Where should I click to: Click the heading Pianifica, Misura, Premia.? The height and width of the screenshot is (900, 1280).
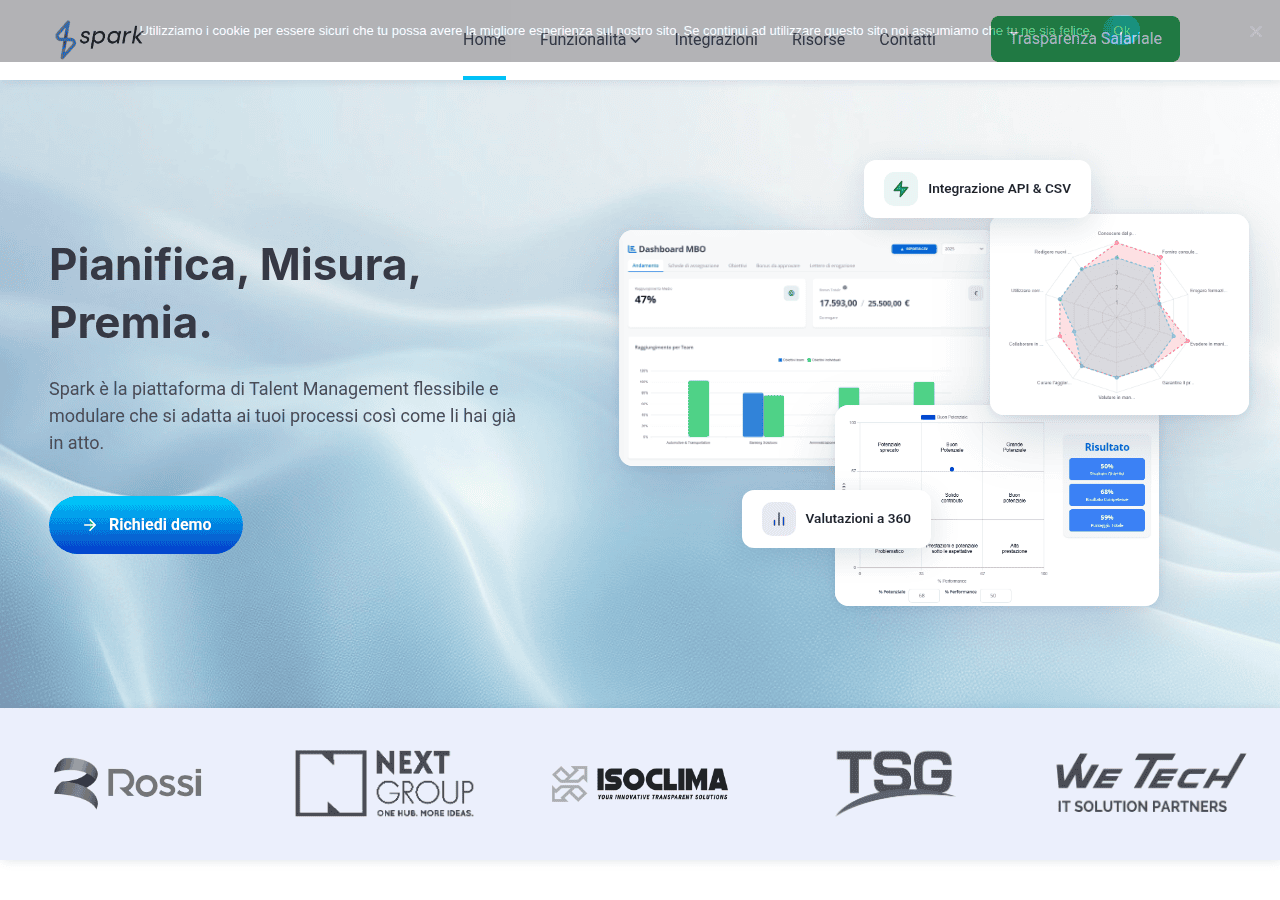[235, 293]
